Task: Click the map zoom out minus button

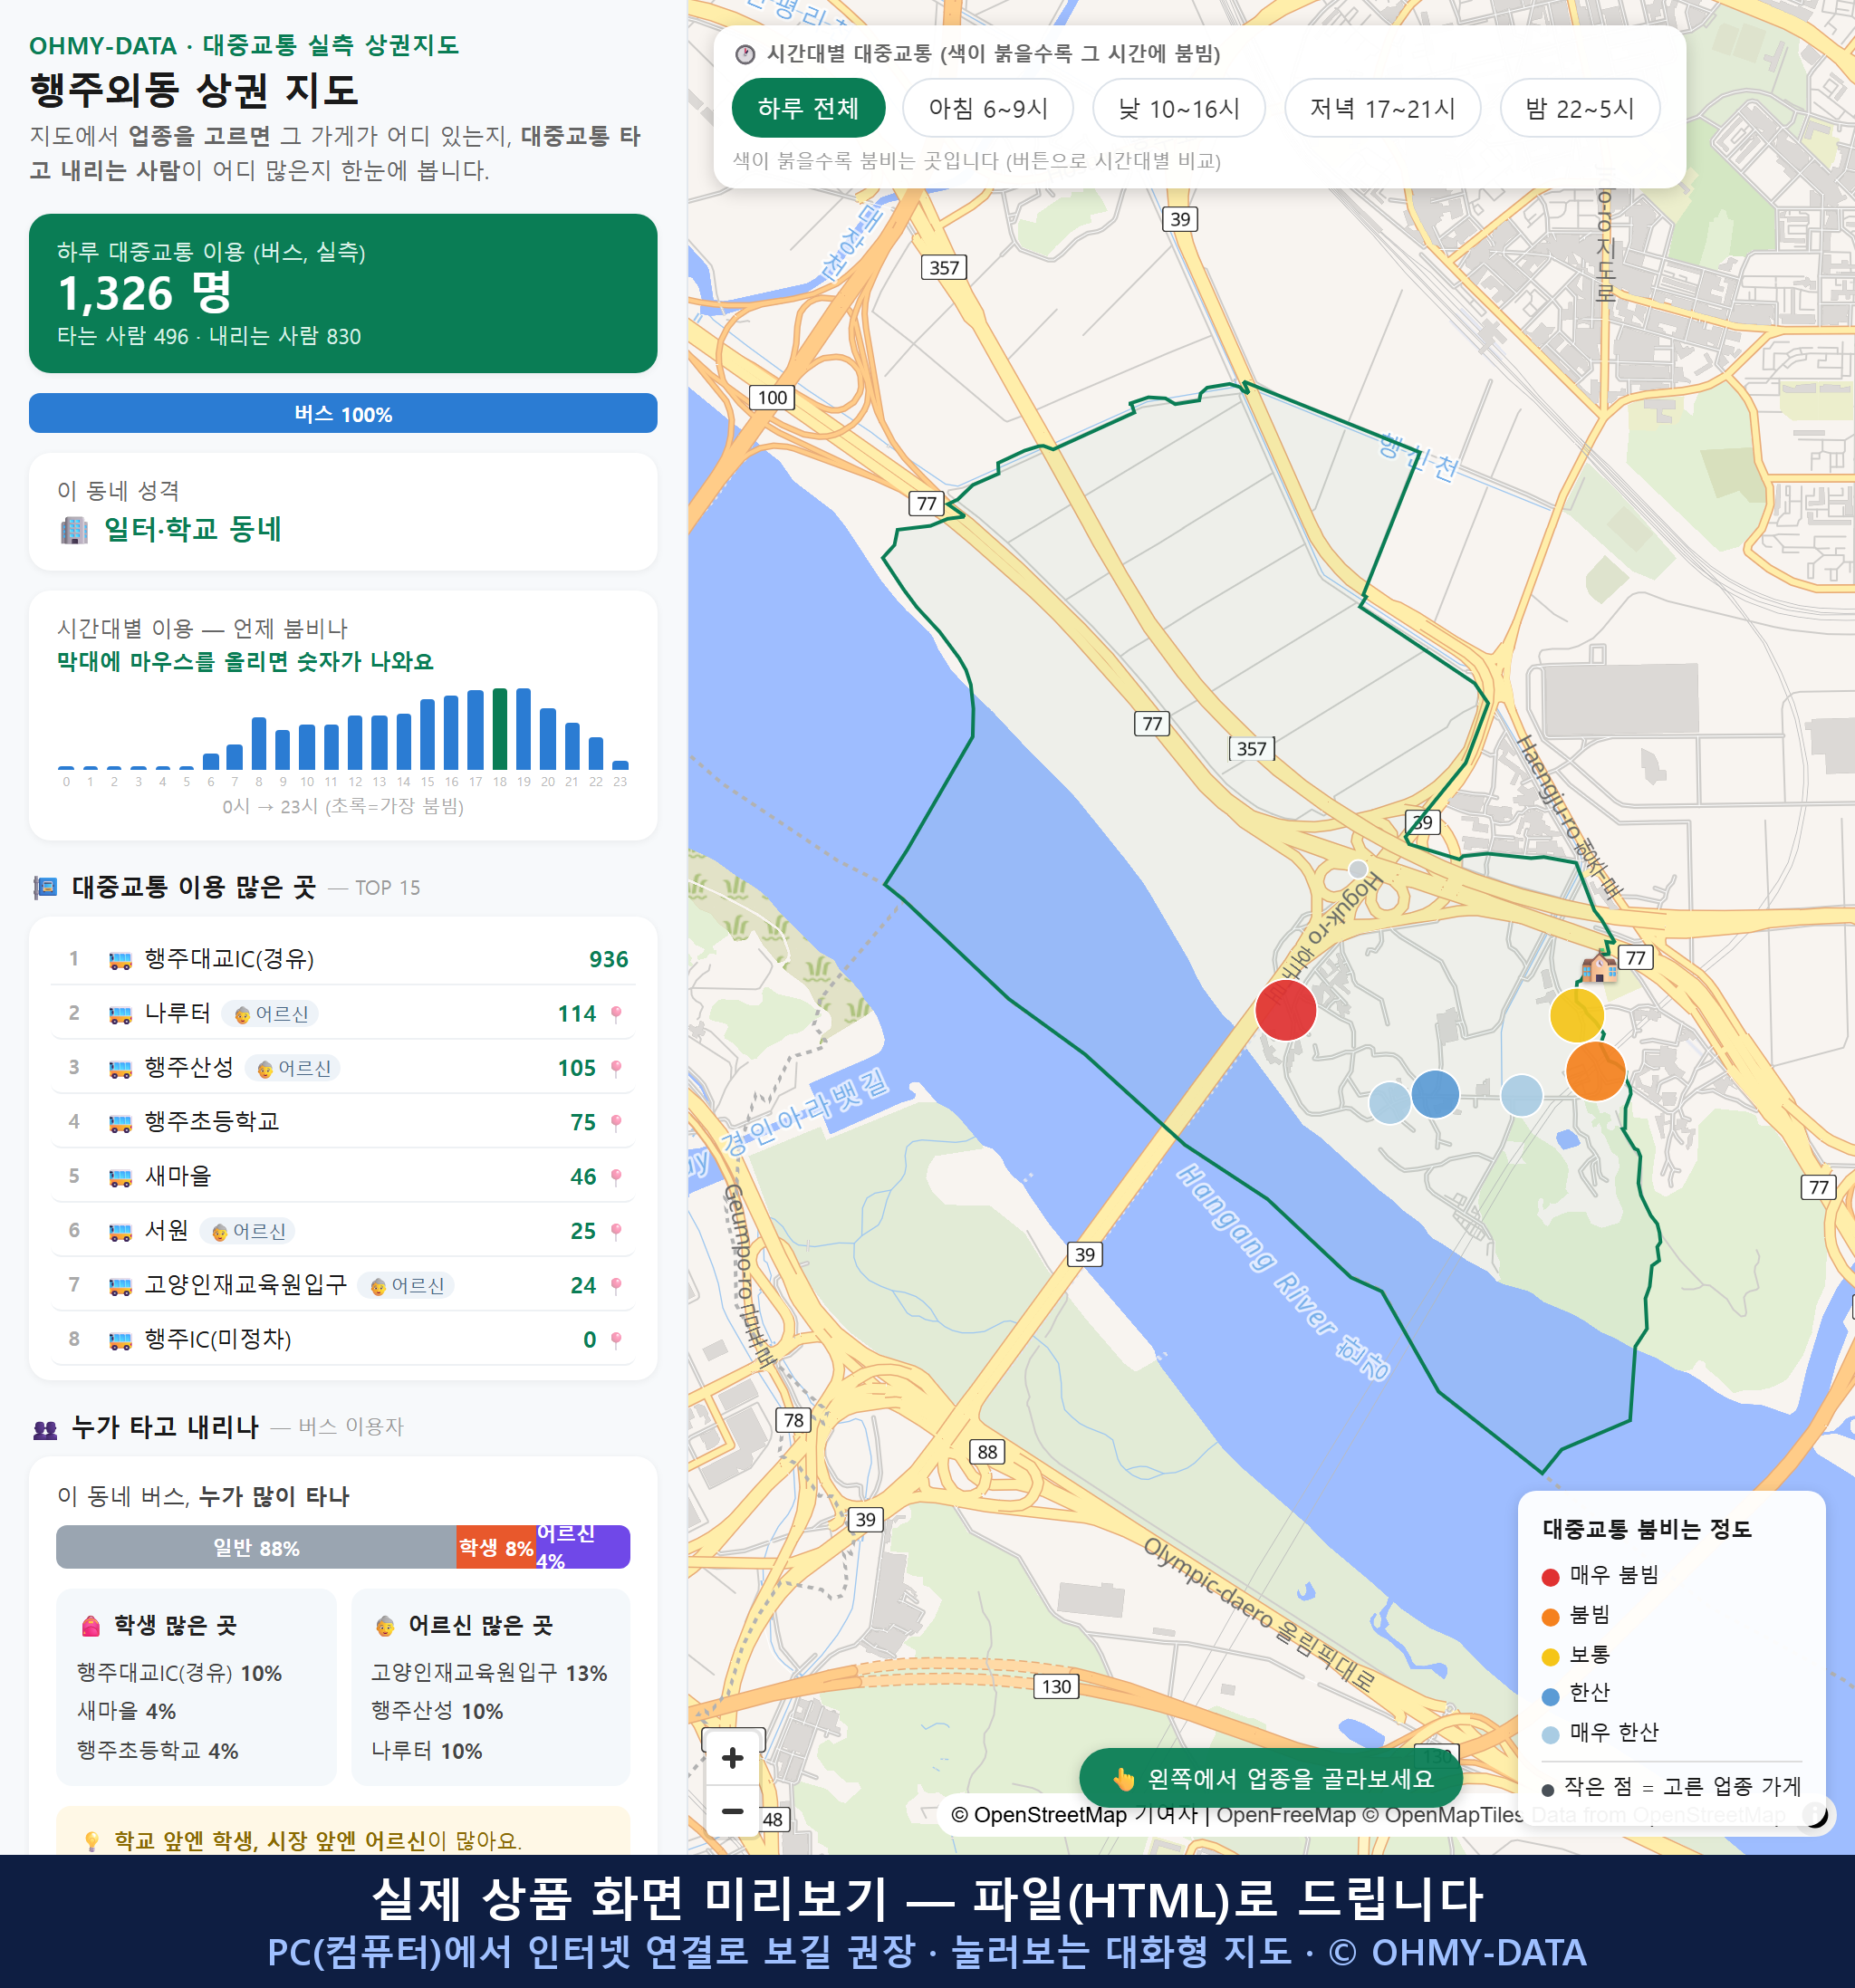Action: (732, 1811)
